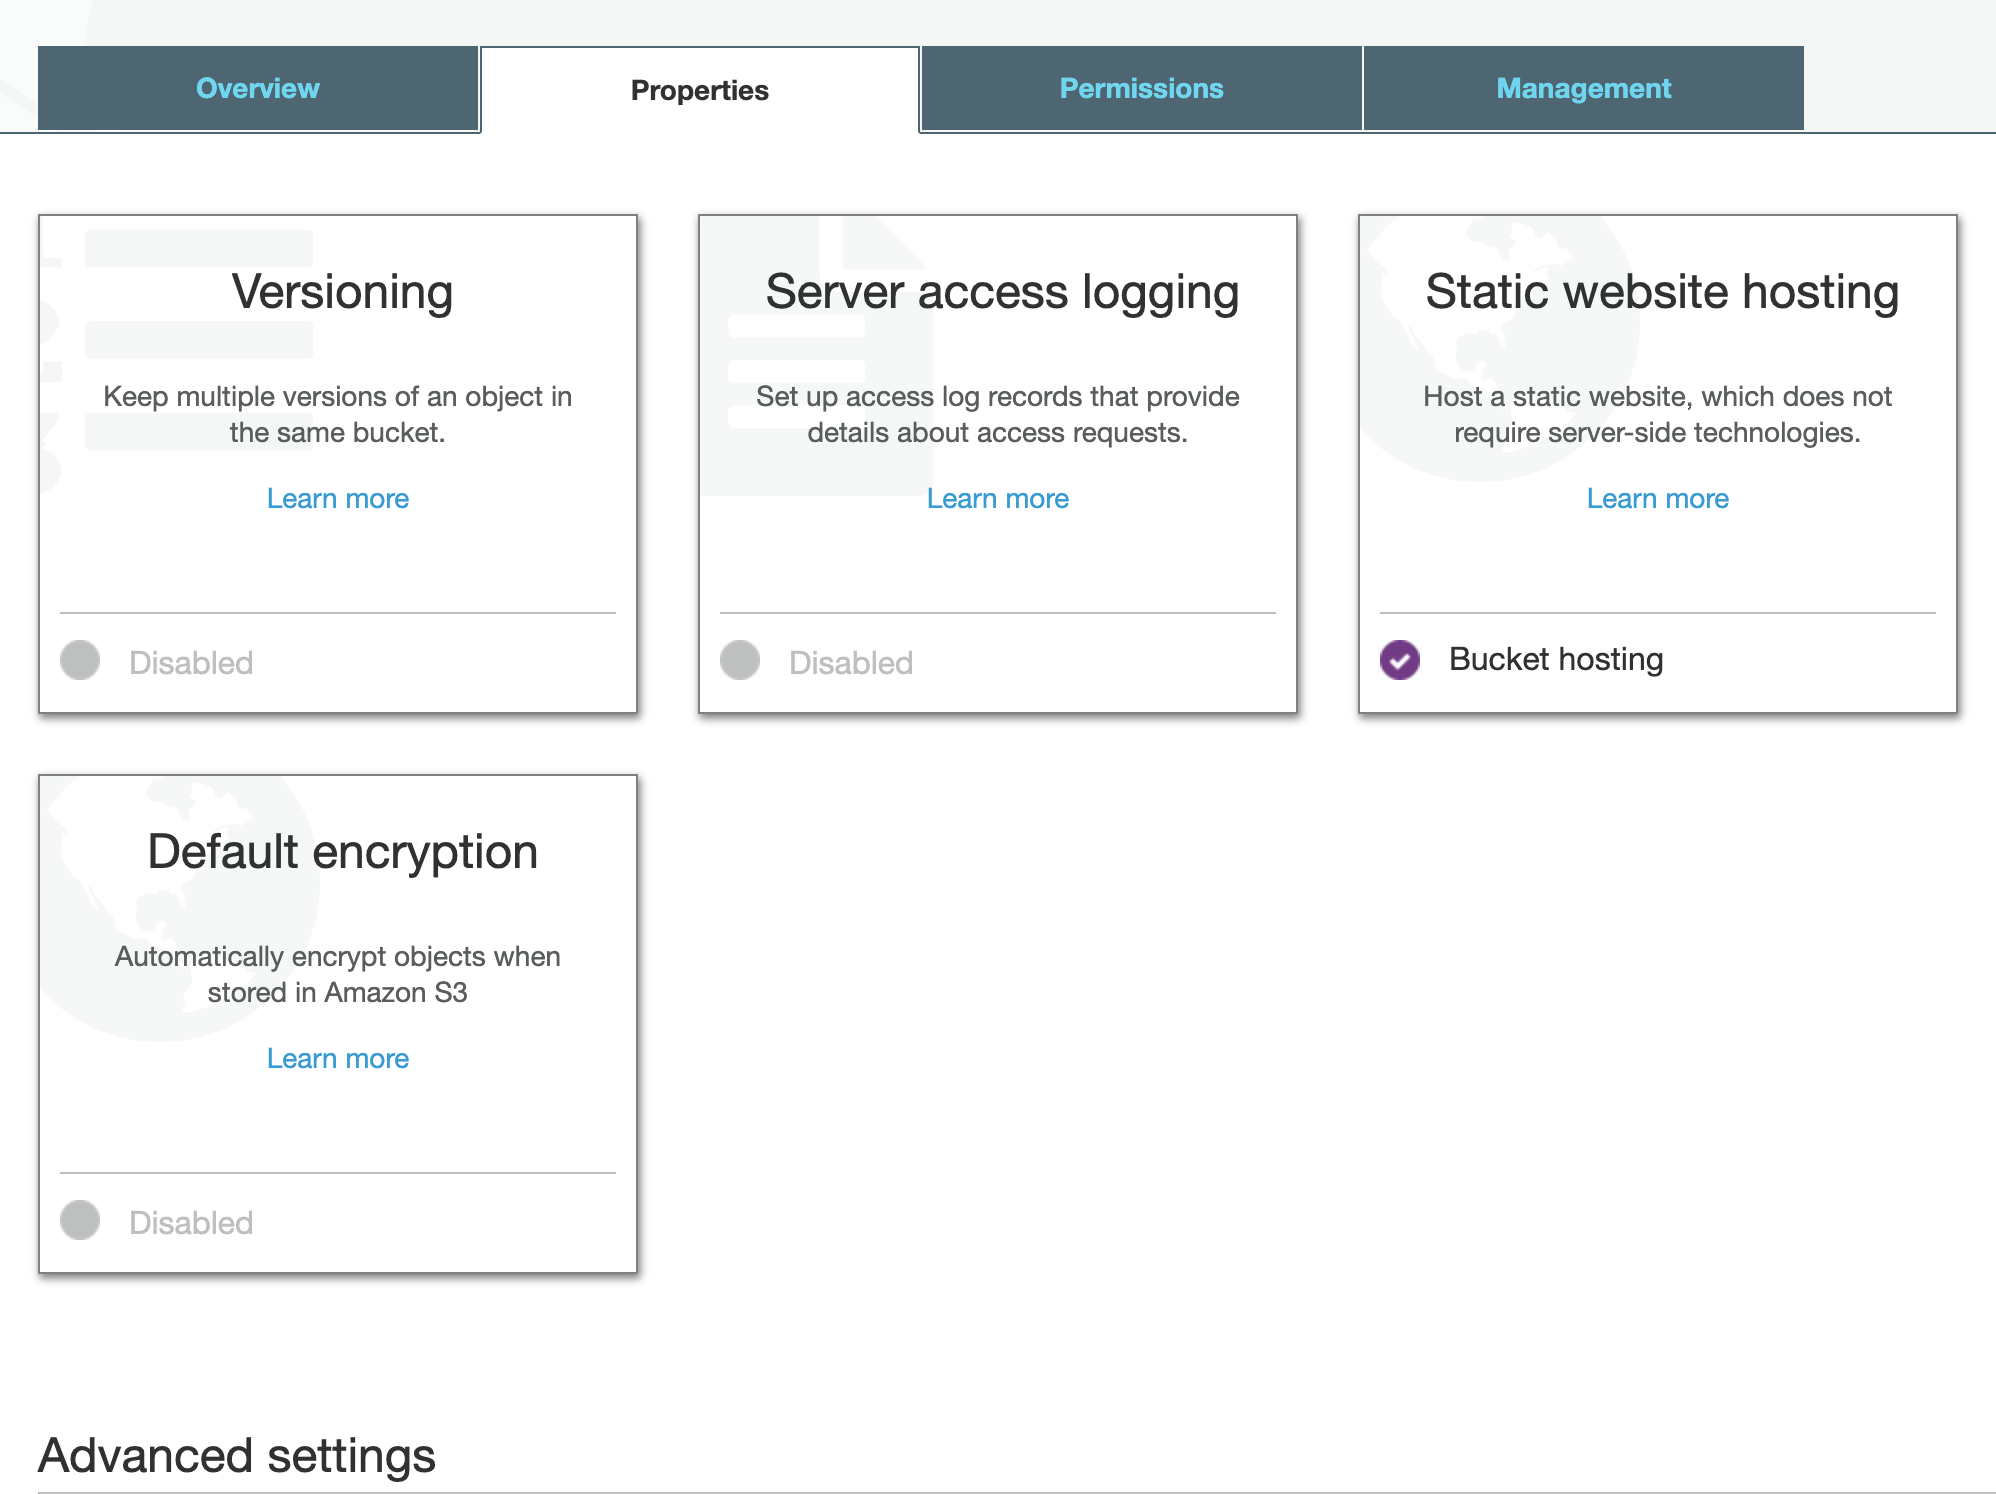Screen dimensions: 1996x1494
Task: Open Learn more link under Server access logging
Action: [x=997, y=498]
